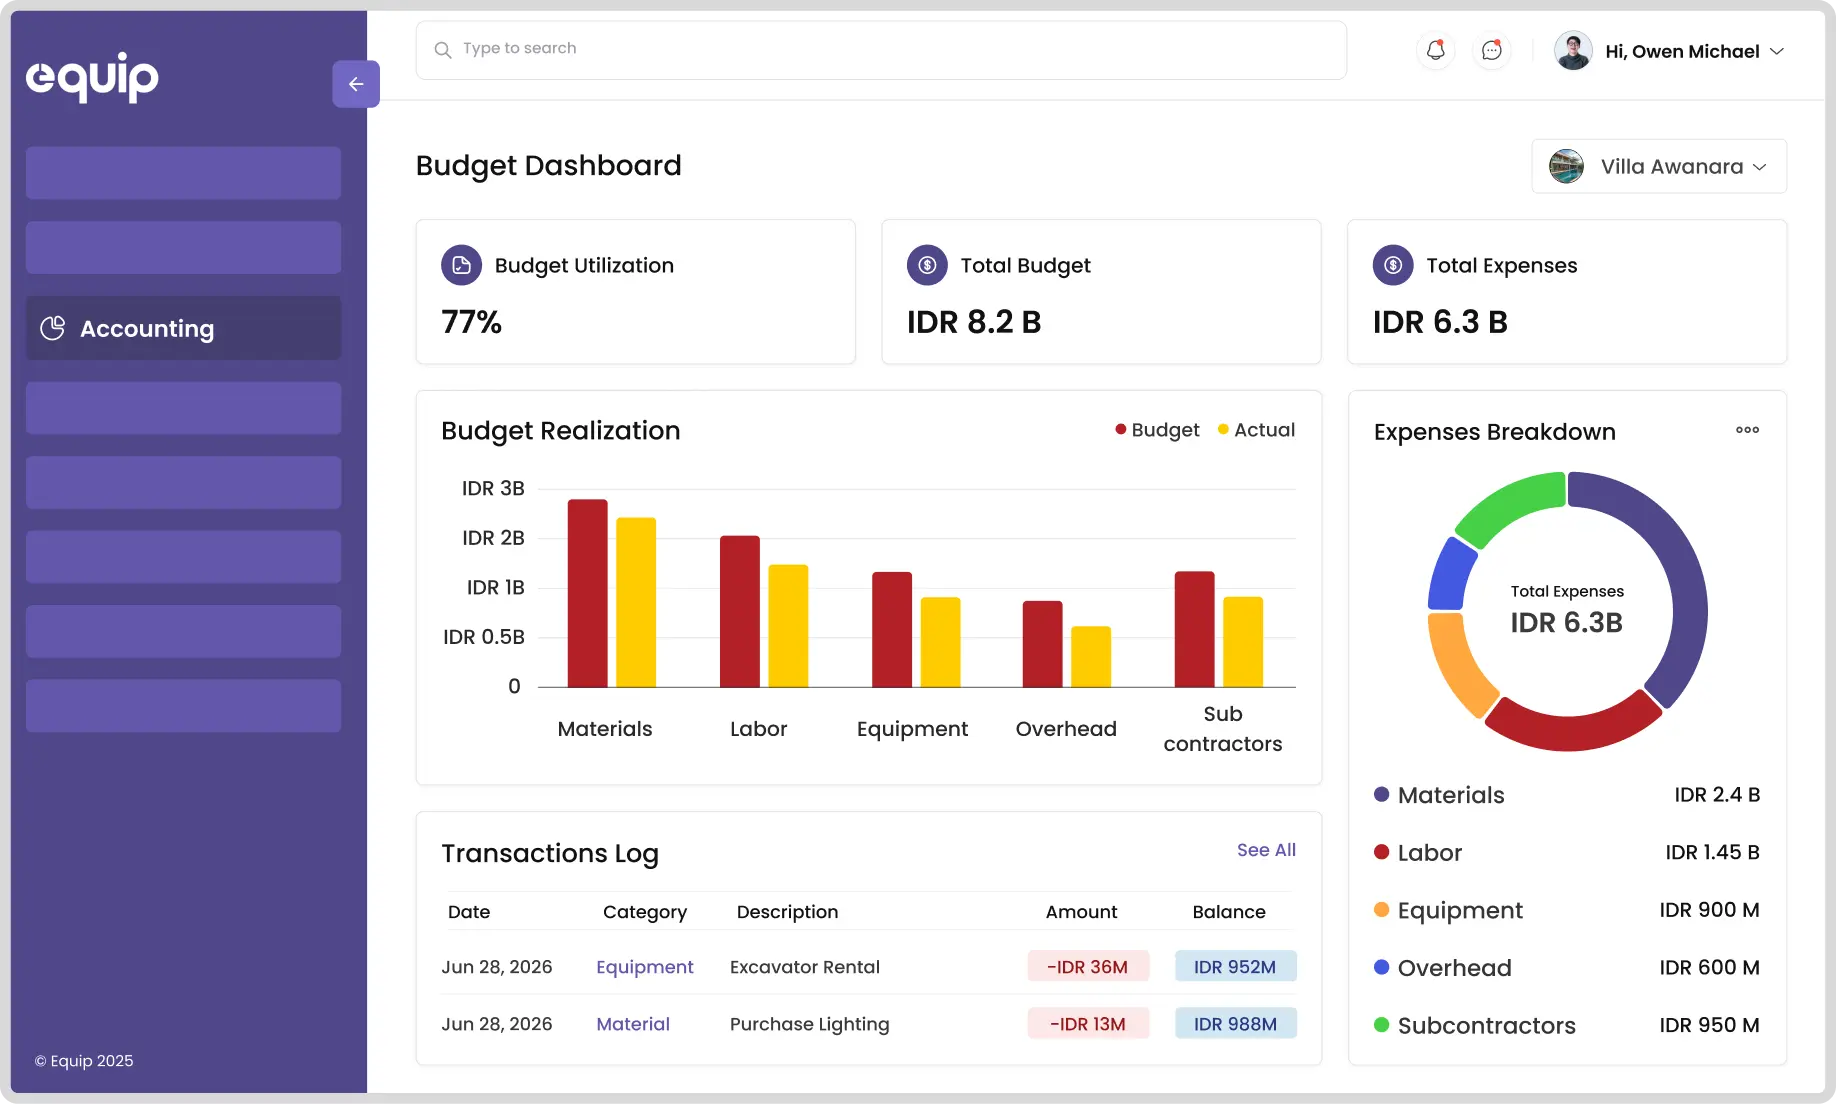The width and height of the screenshot is (1836, 1104).
Task: Click Owen Michael's profile avatar
Action: (x=1573, y=51)
